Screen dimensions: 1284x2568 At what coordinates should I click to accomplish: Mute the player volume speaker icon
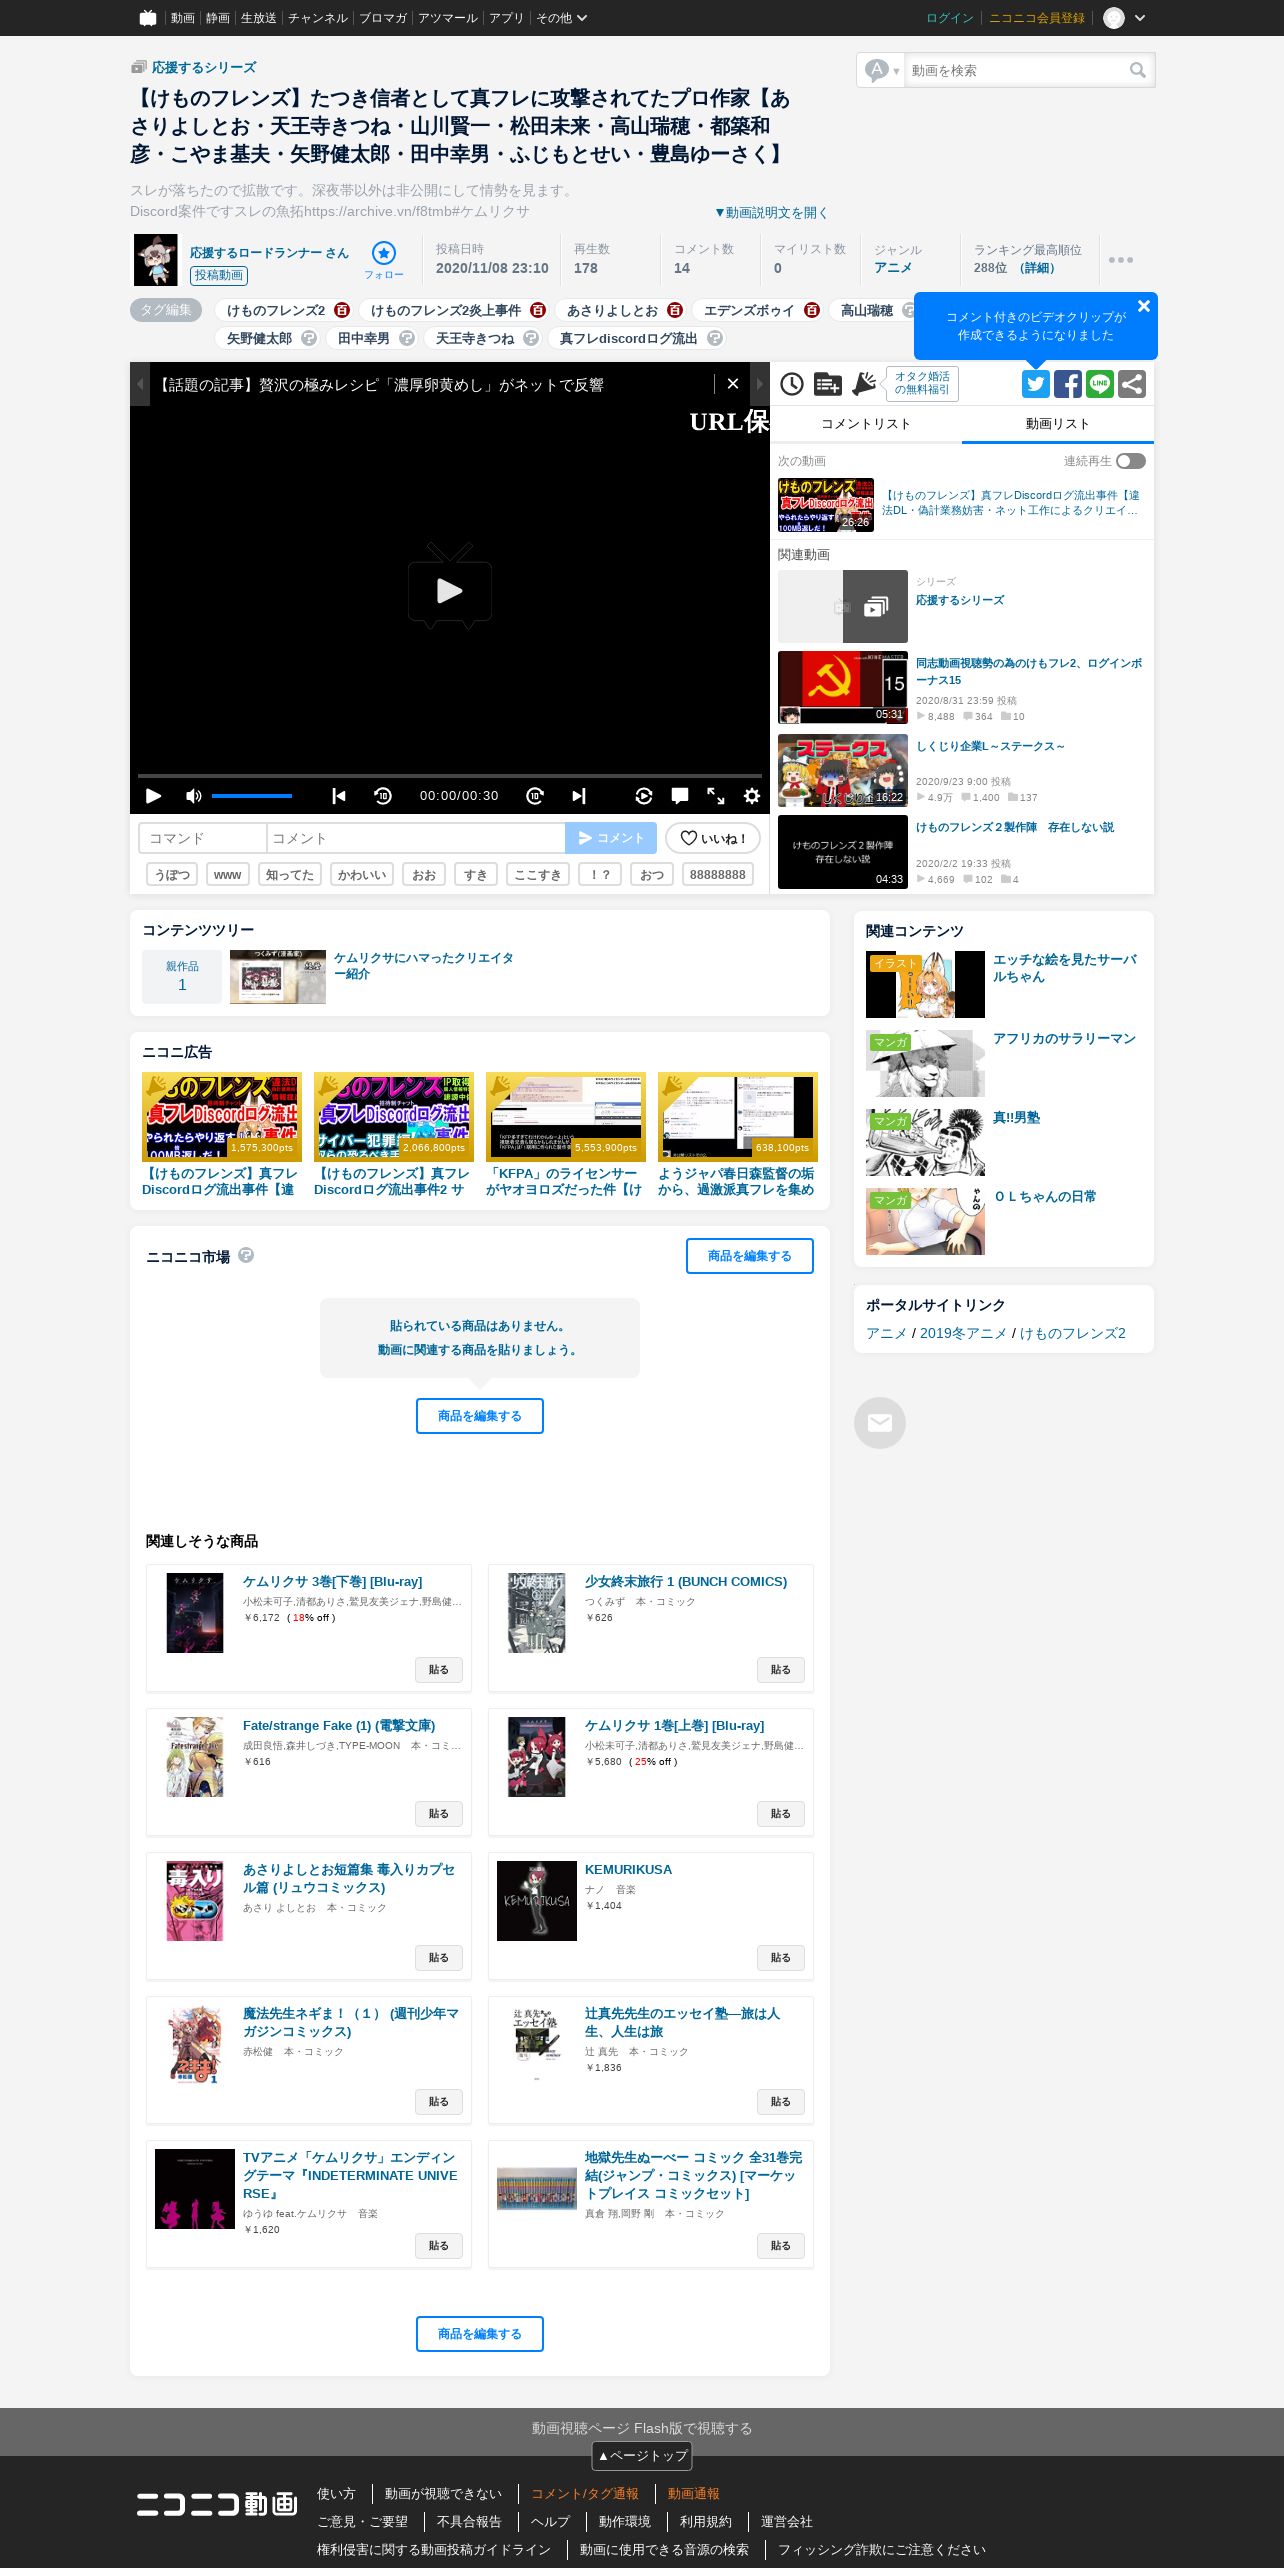pos(194,796)
